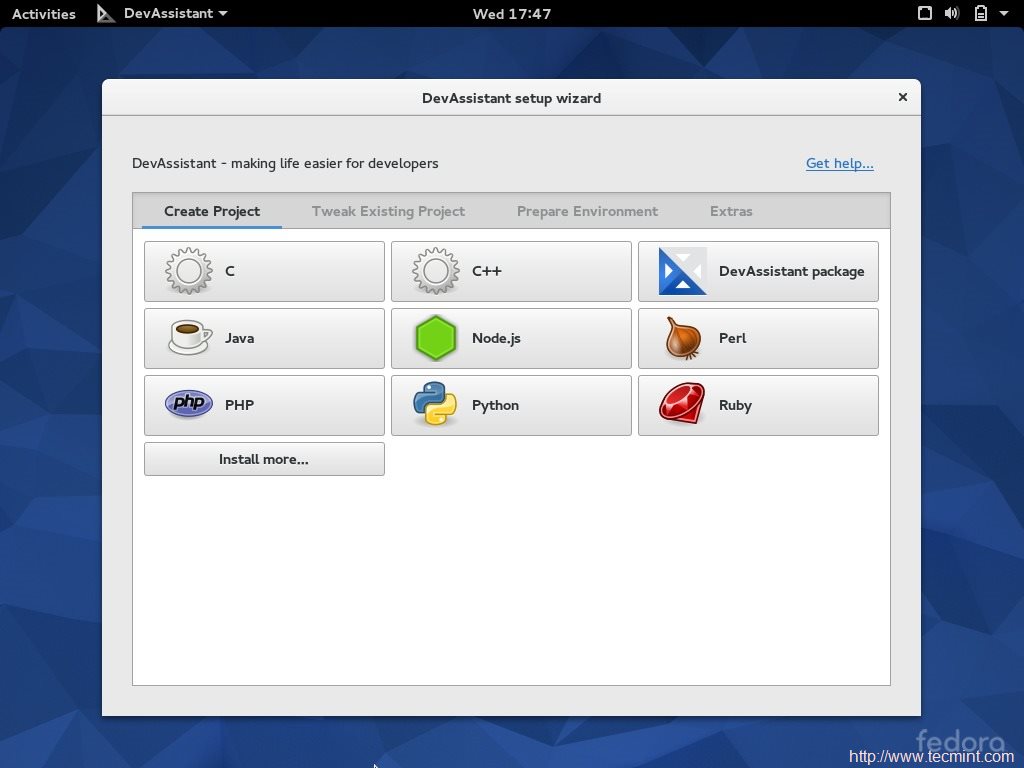Open the Prepare Environment tab
Image resolution: width=1024 pixels, height=768 pixels.
tap(587, 211)
